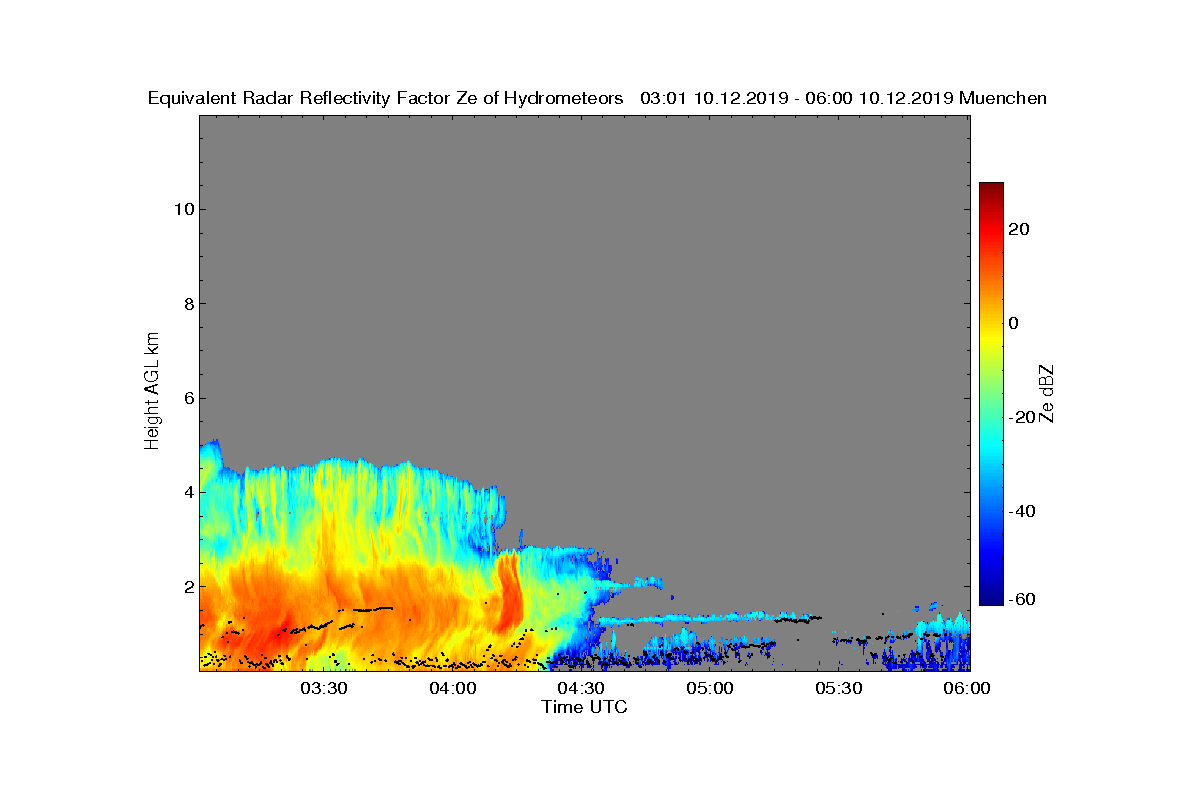
Task: Click the '04:00' time tick label
Action: point(453,688)
